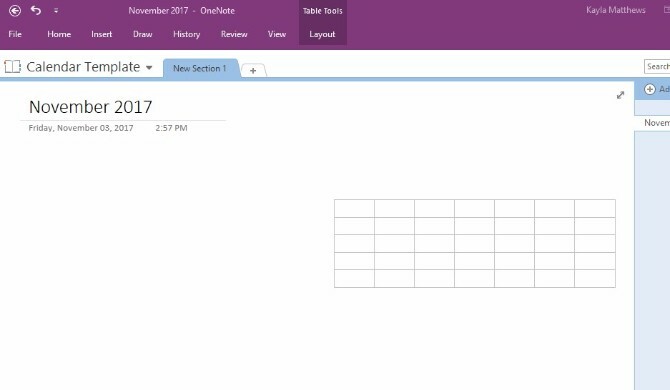Add a new section with plus tab
Viewport: 670px width, 390px height.
coord(253,70)
